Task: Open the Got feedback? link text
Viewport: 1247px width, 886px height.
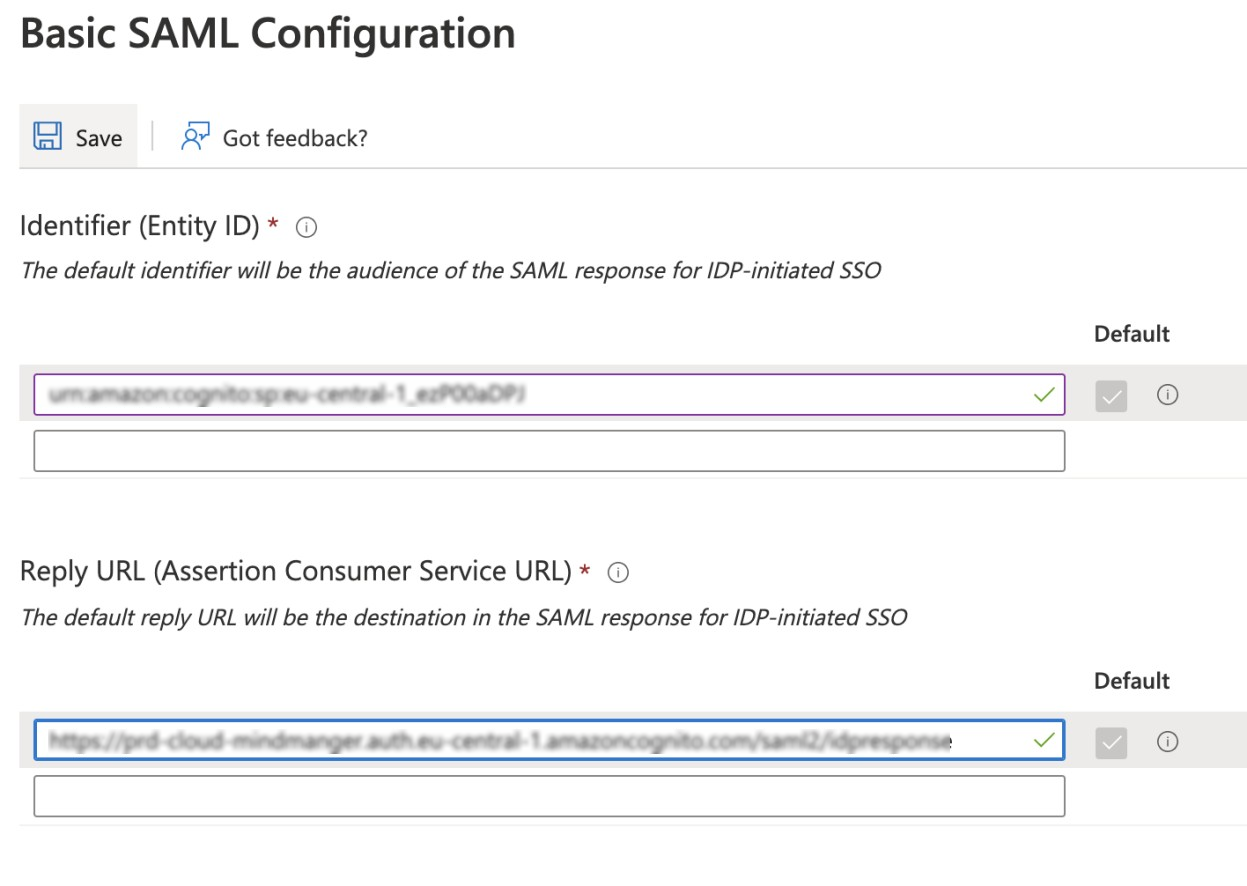Action: click(x=295, y=138)
